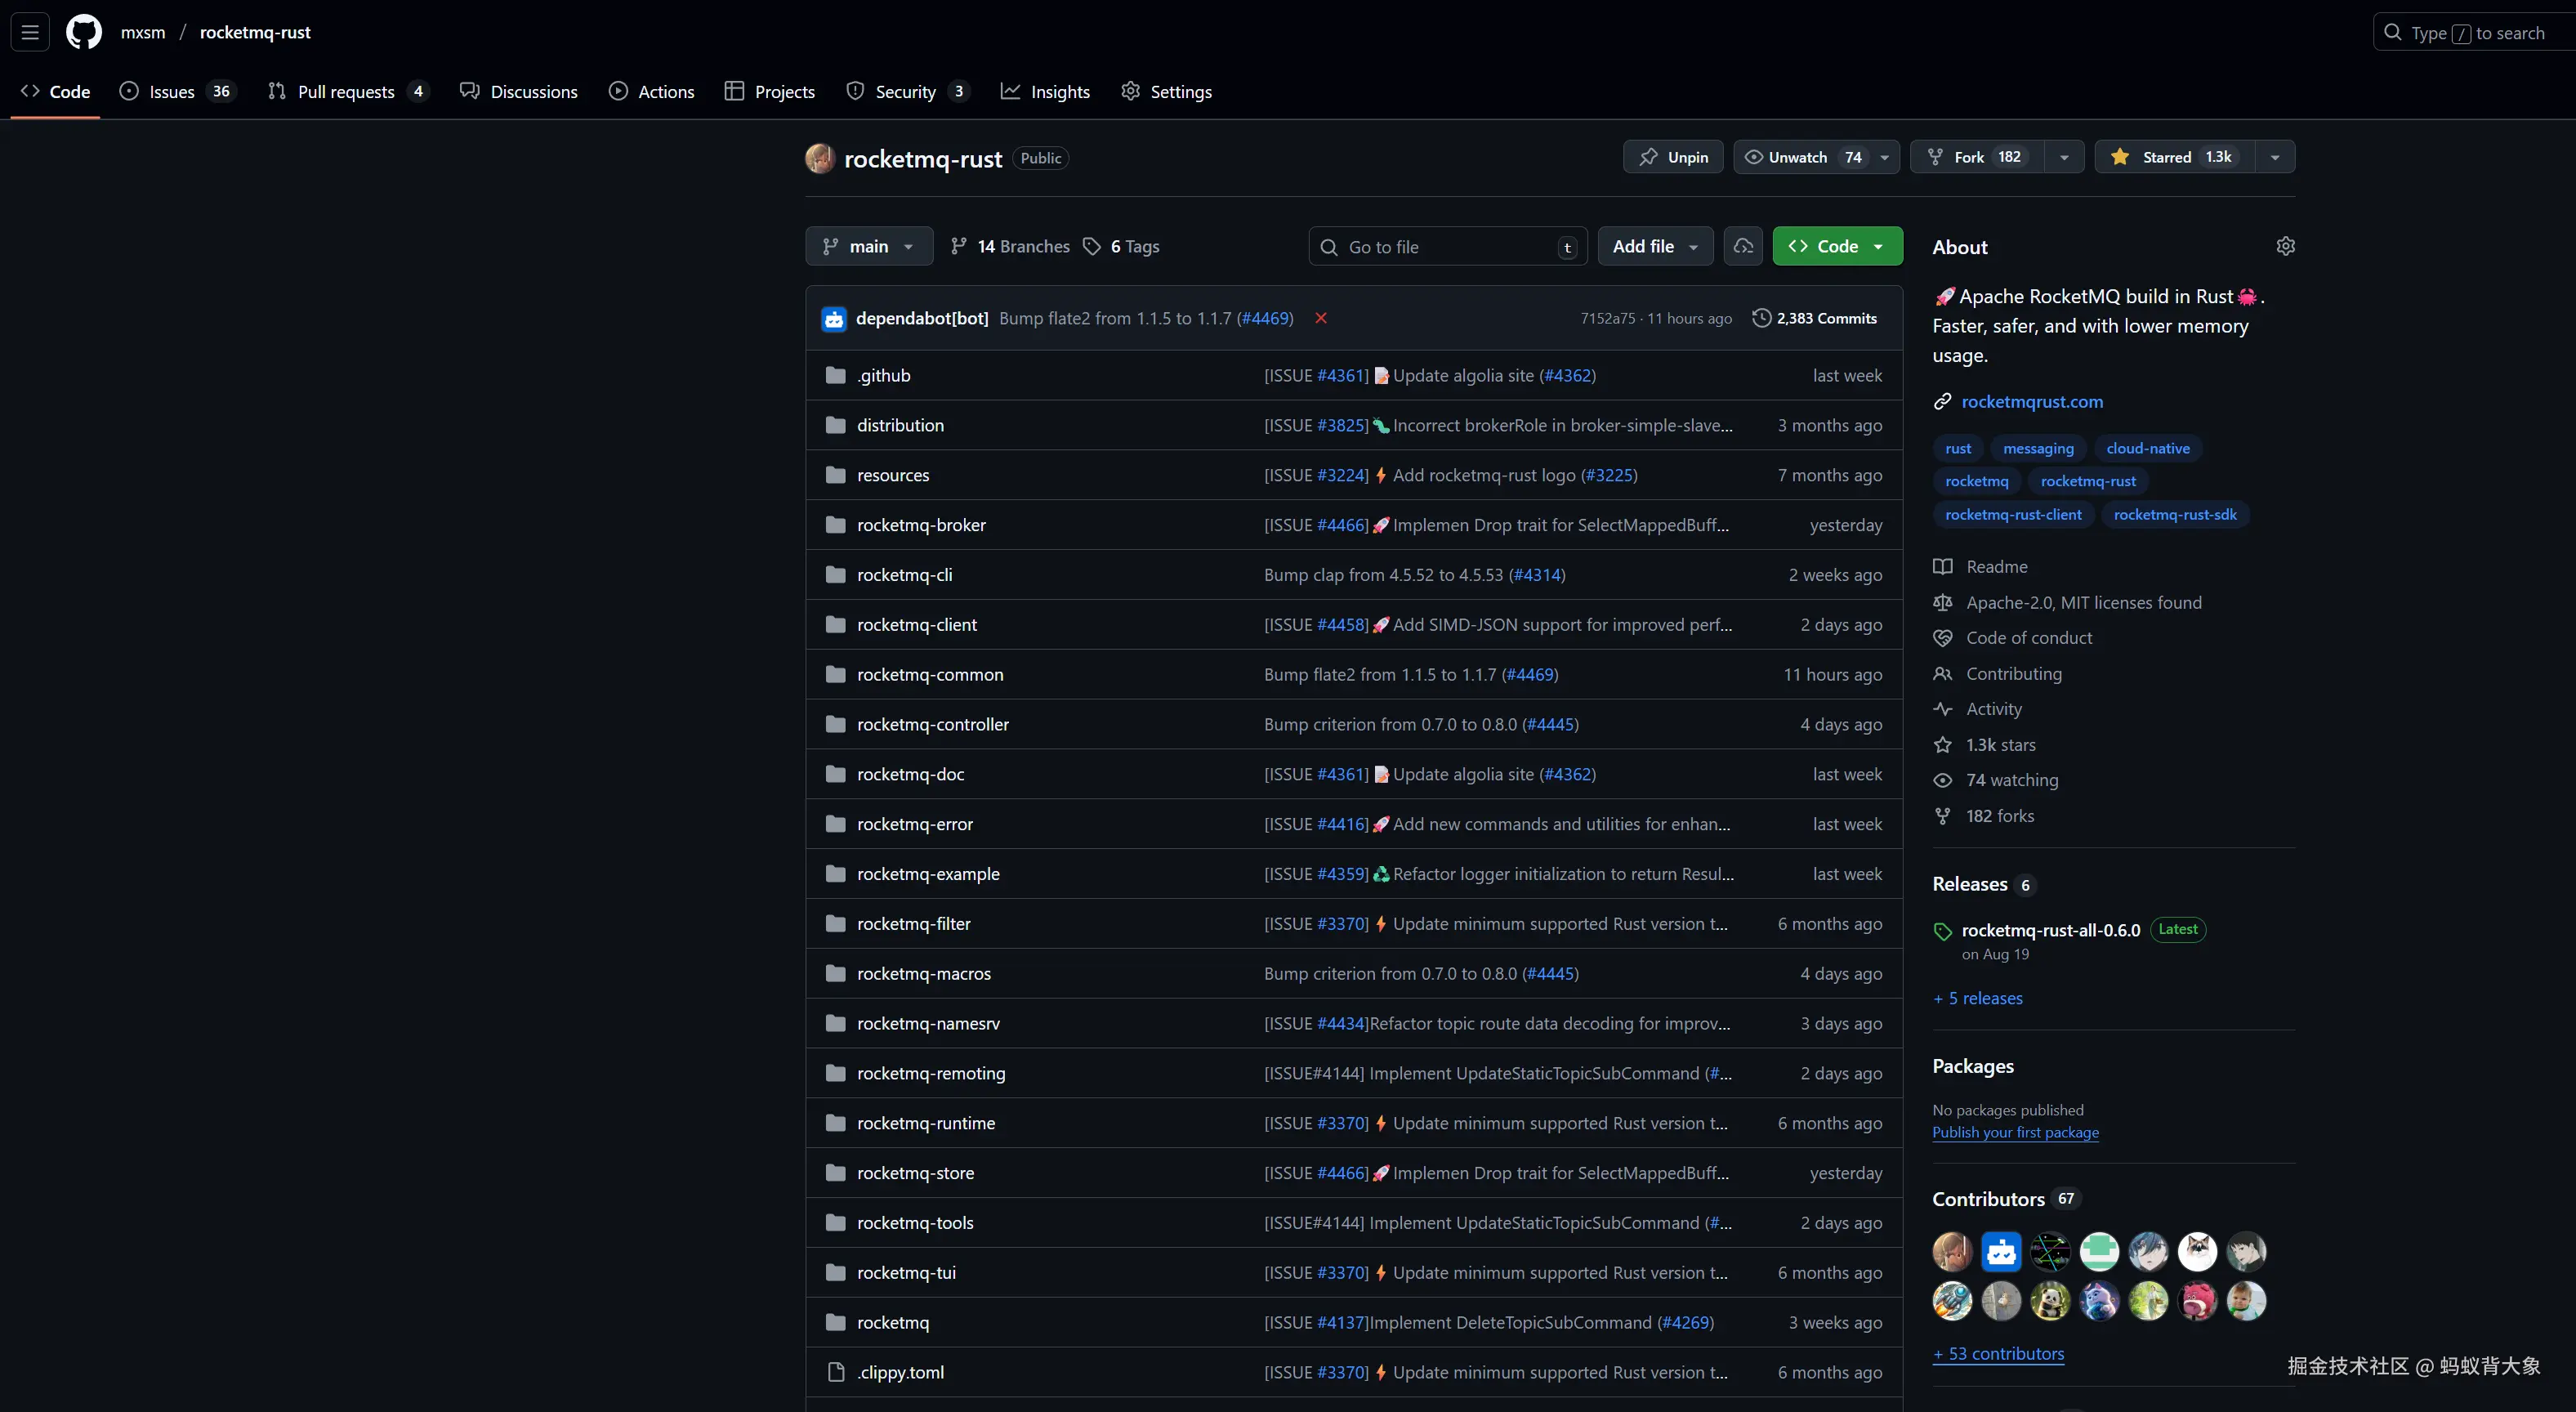This screenshot has width=2576, height=1412.
Task: Expand the star lists dropdown arrow
Action: coord(2275,157)
